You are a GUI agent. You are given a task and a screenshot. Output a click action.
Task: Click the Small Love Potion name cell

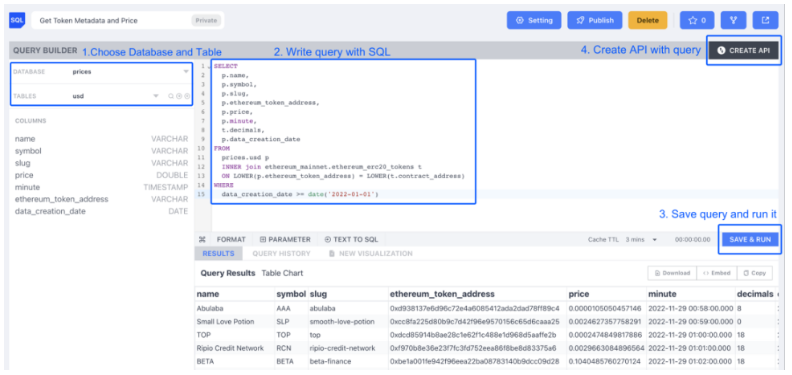point(225,321)
